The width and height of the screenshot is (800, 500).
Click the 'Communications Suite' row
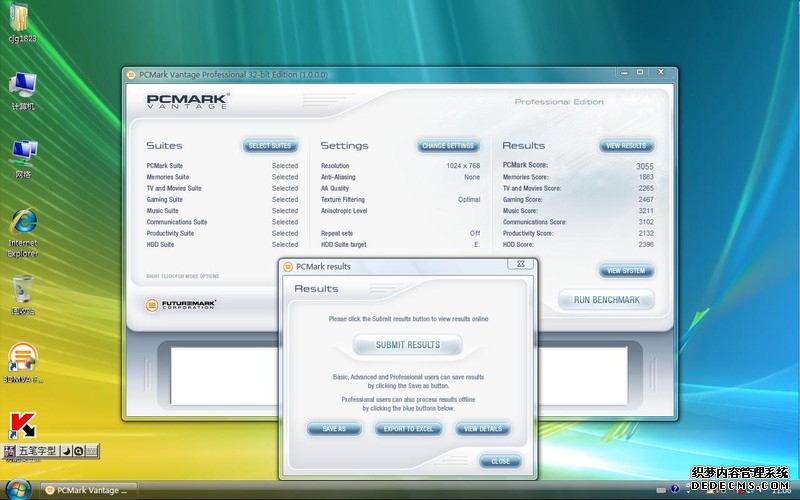click(x=222, y=222)
